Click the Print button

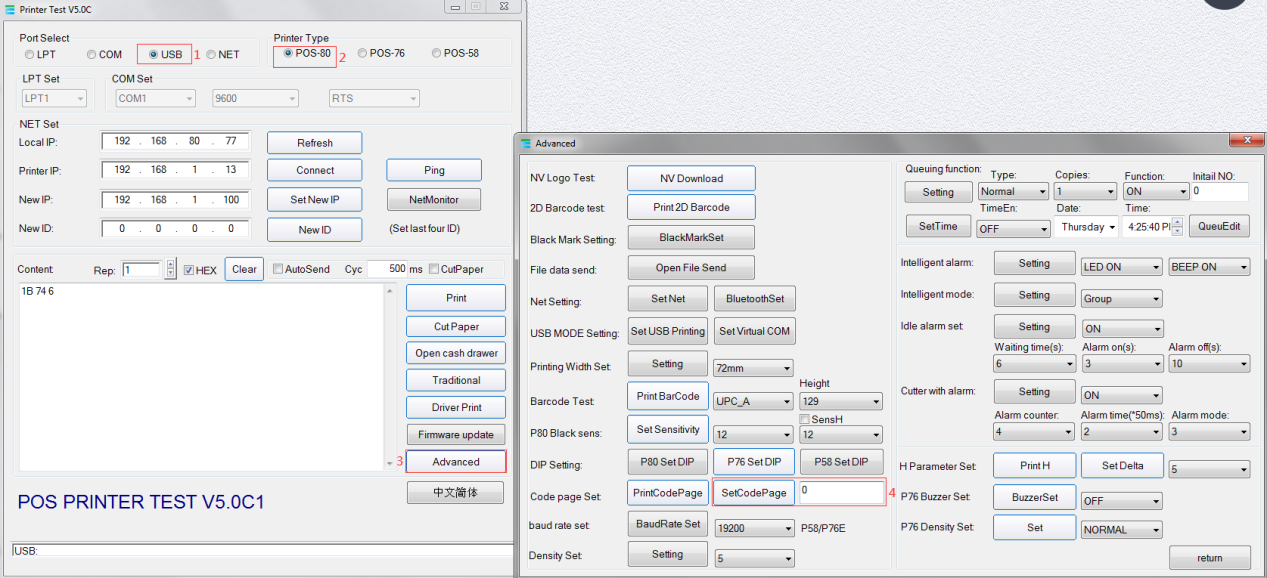455,297
